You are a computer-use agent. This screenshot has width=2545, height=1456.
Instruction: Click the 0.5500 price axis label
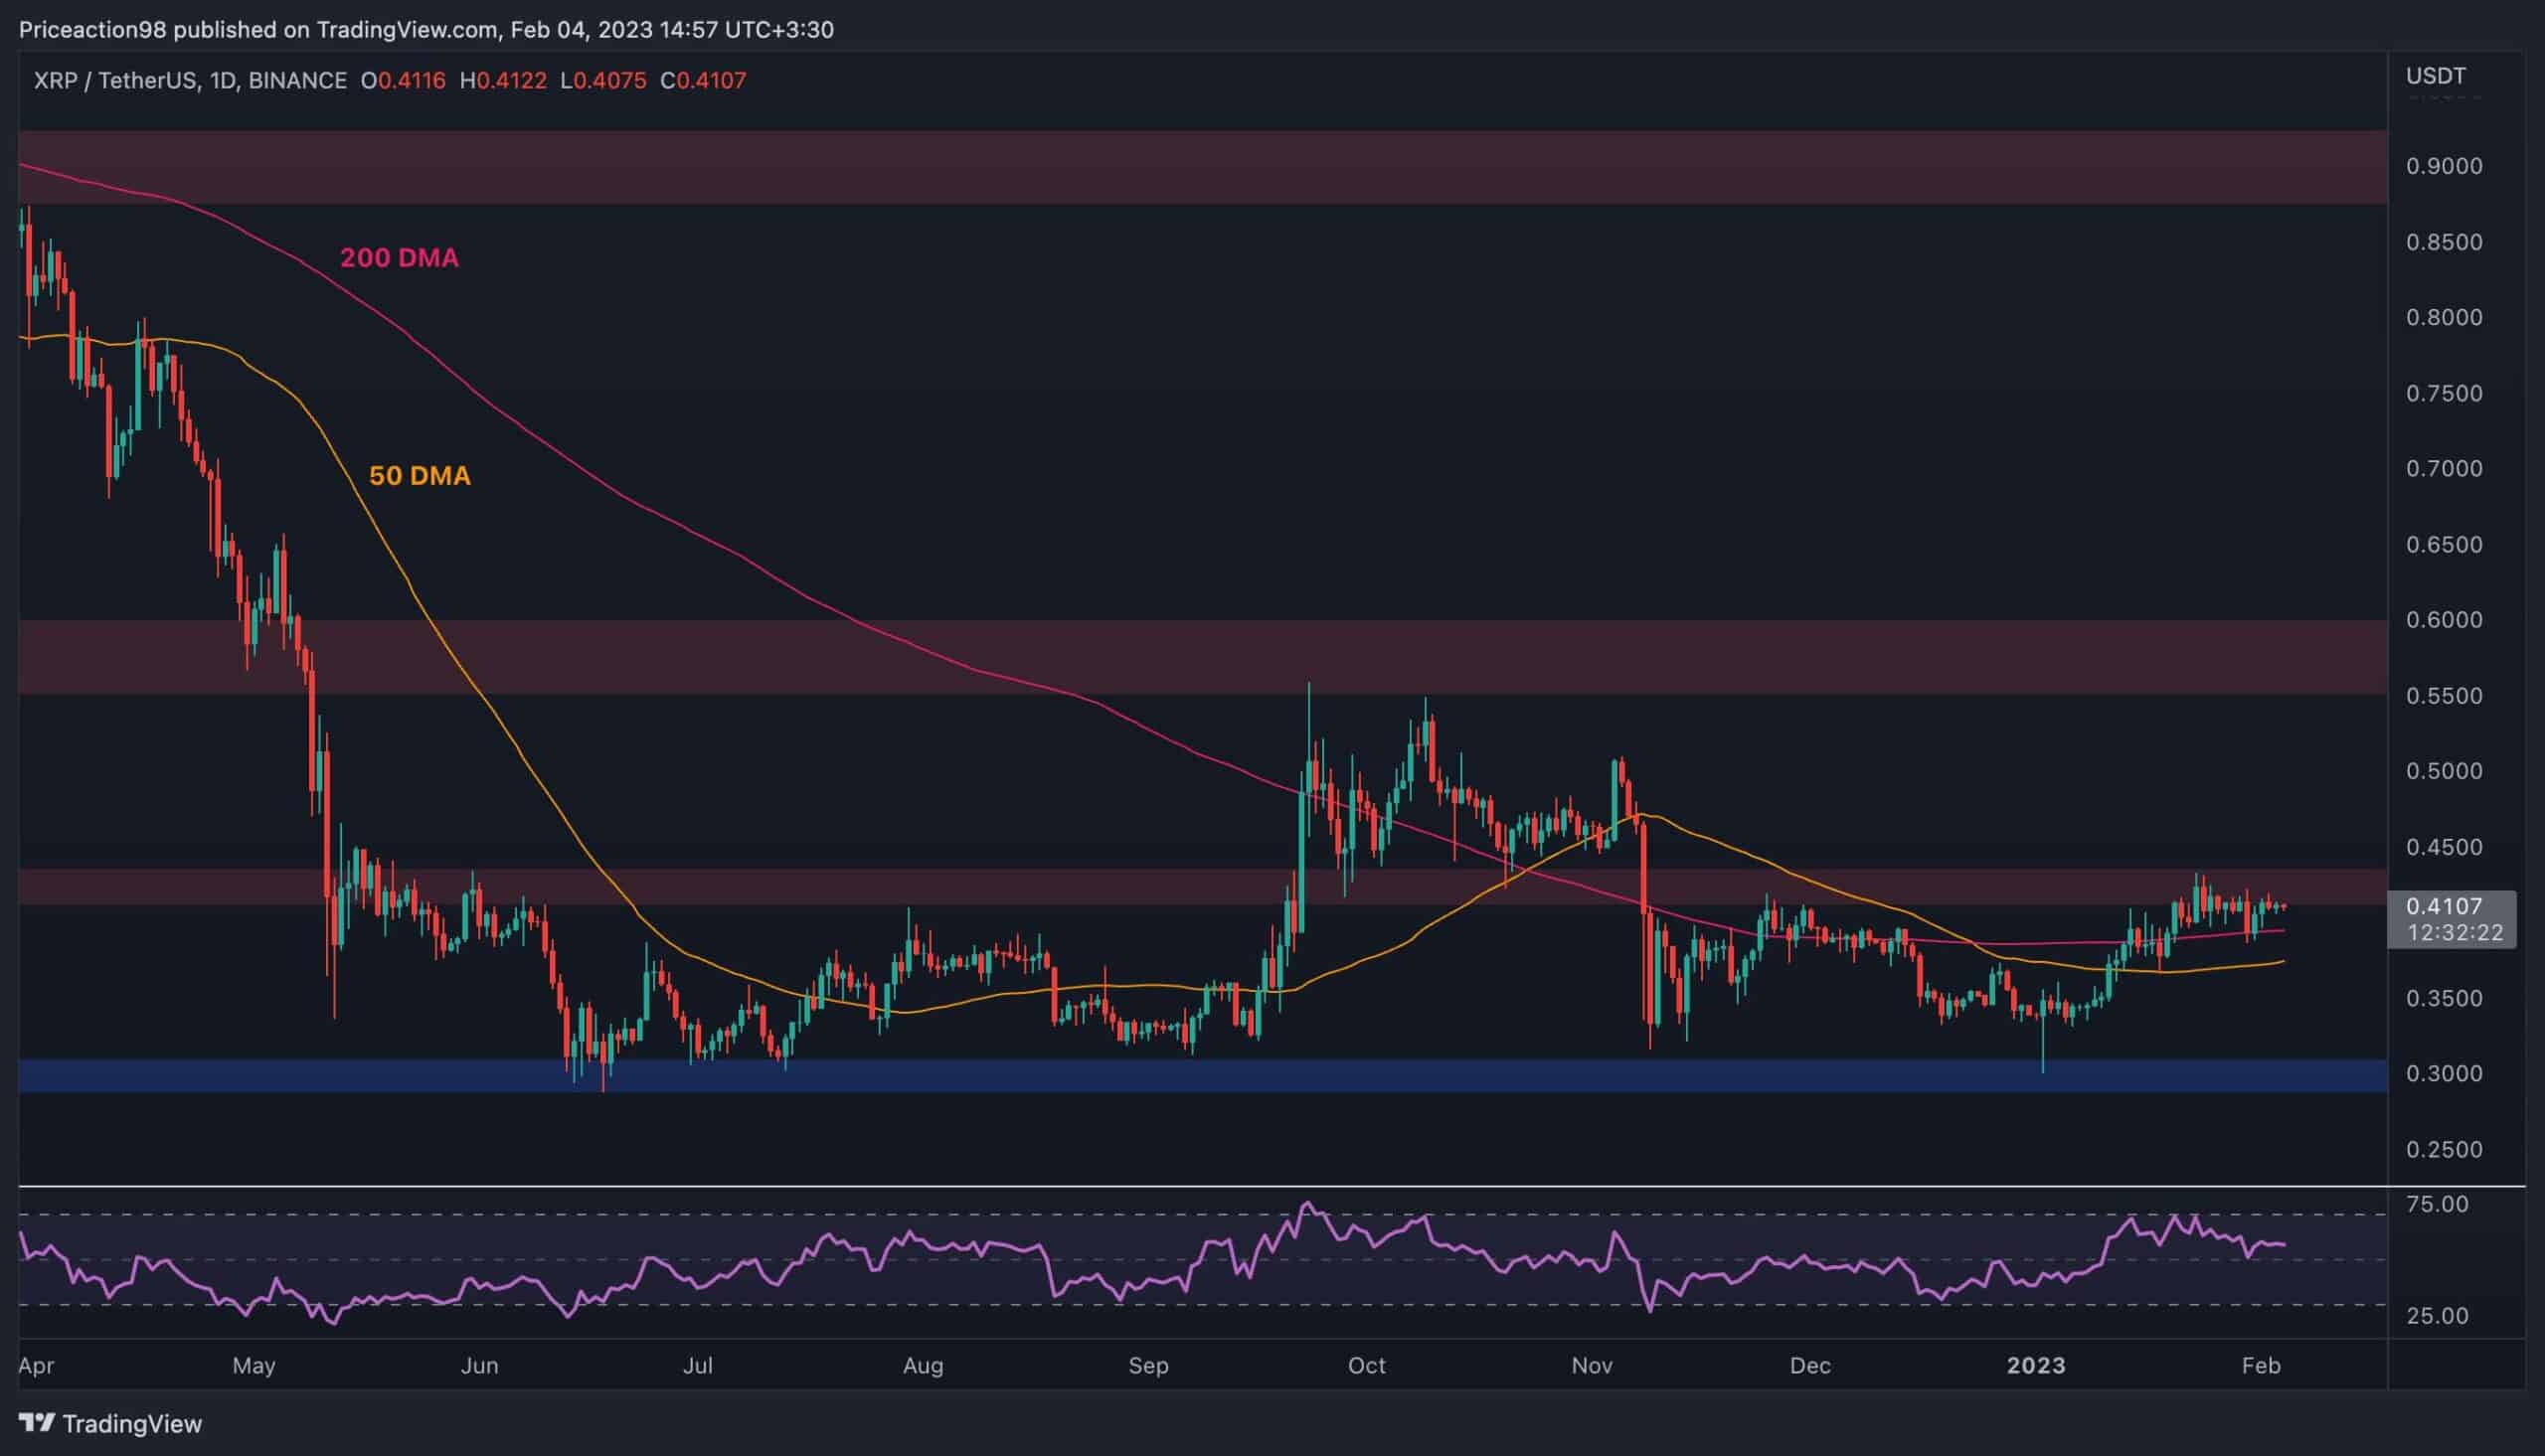(x=2444, y=695)
